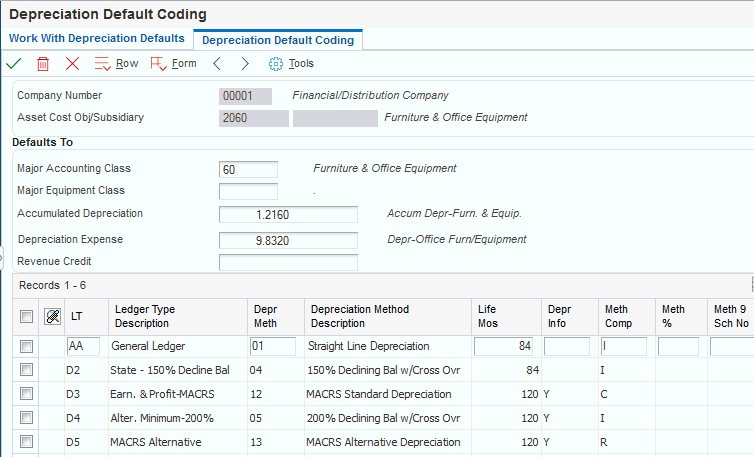Viewport: 754px width, 457px height.
Task: Check the select-all checkbox in grid header
Action: pos(27,317)
